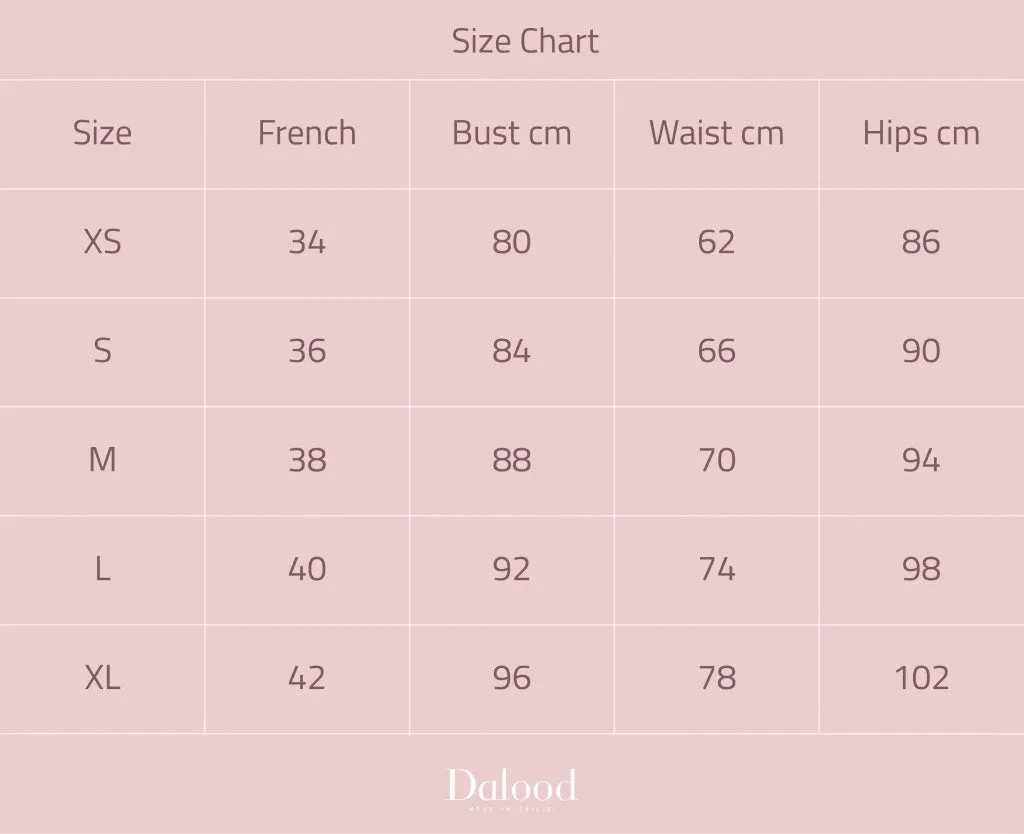Click French size 34 cell

(x=307, y=242)
